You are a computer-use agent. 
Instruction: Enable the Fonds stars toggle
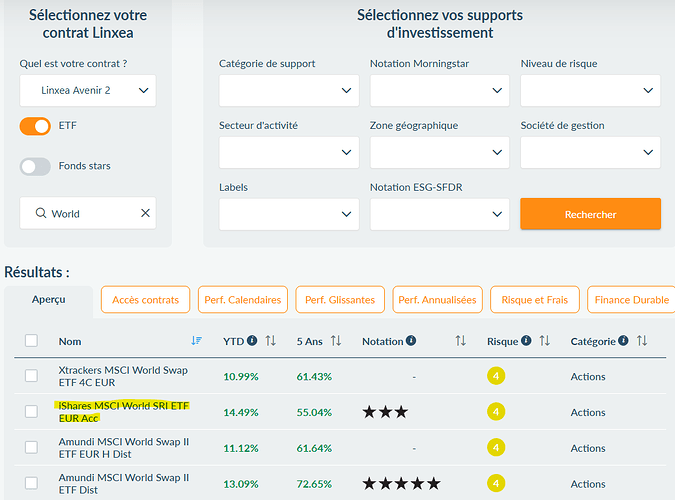(x=35, y=166)
